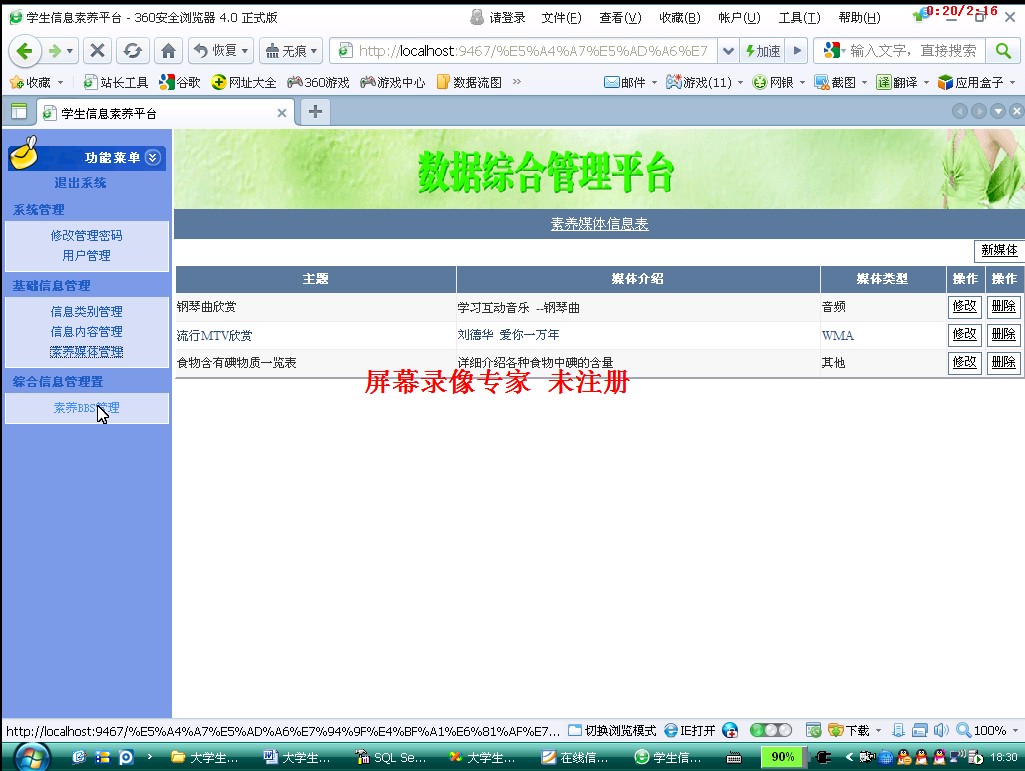Screen dimensions: 1025x771
Task: Toggle browser sound with the speaker icon
Action: [941, 730]
